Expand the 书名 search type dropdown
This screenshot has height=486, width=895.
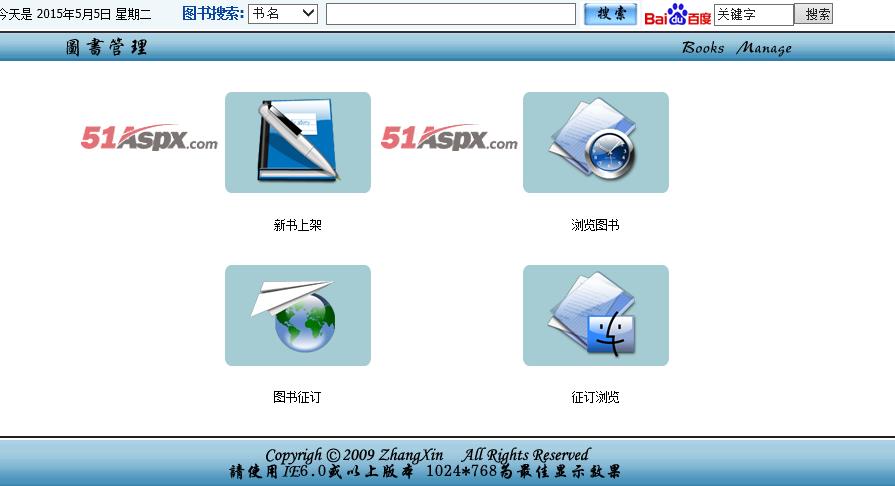[x=283, y=14]
